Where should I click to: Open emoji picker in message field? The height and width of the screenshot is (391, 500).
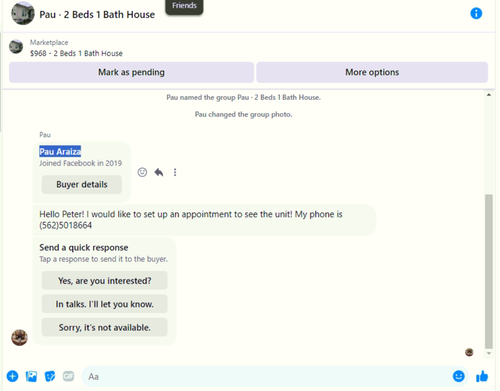pyautogui.click(x=459, y=376)
